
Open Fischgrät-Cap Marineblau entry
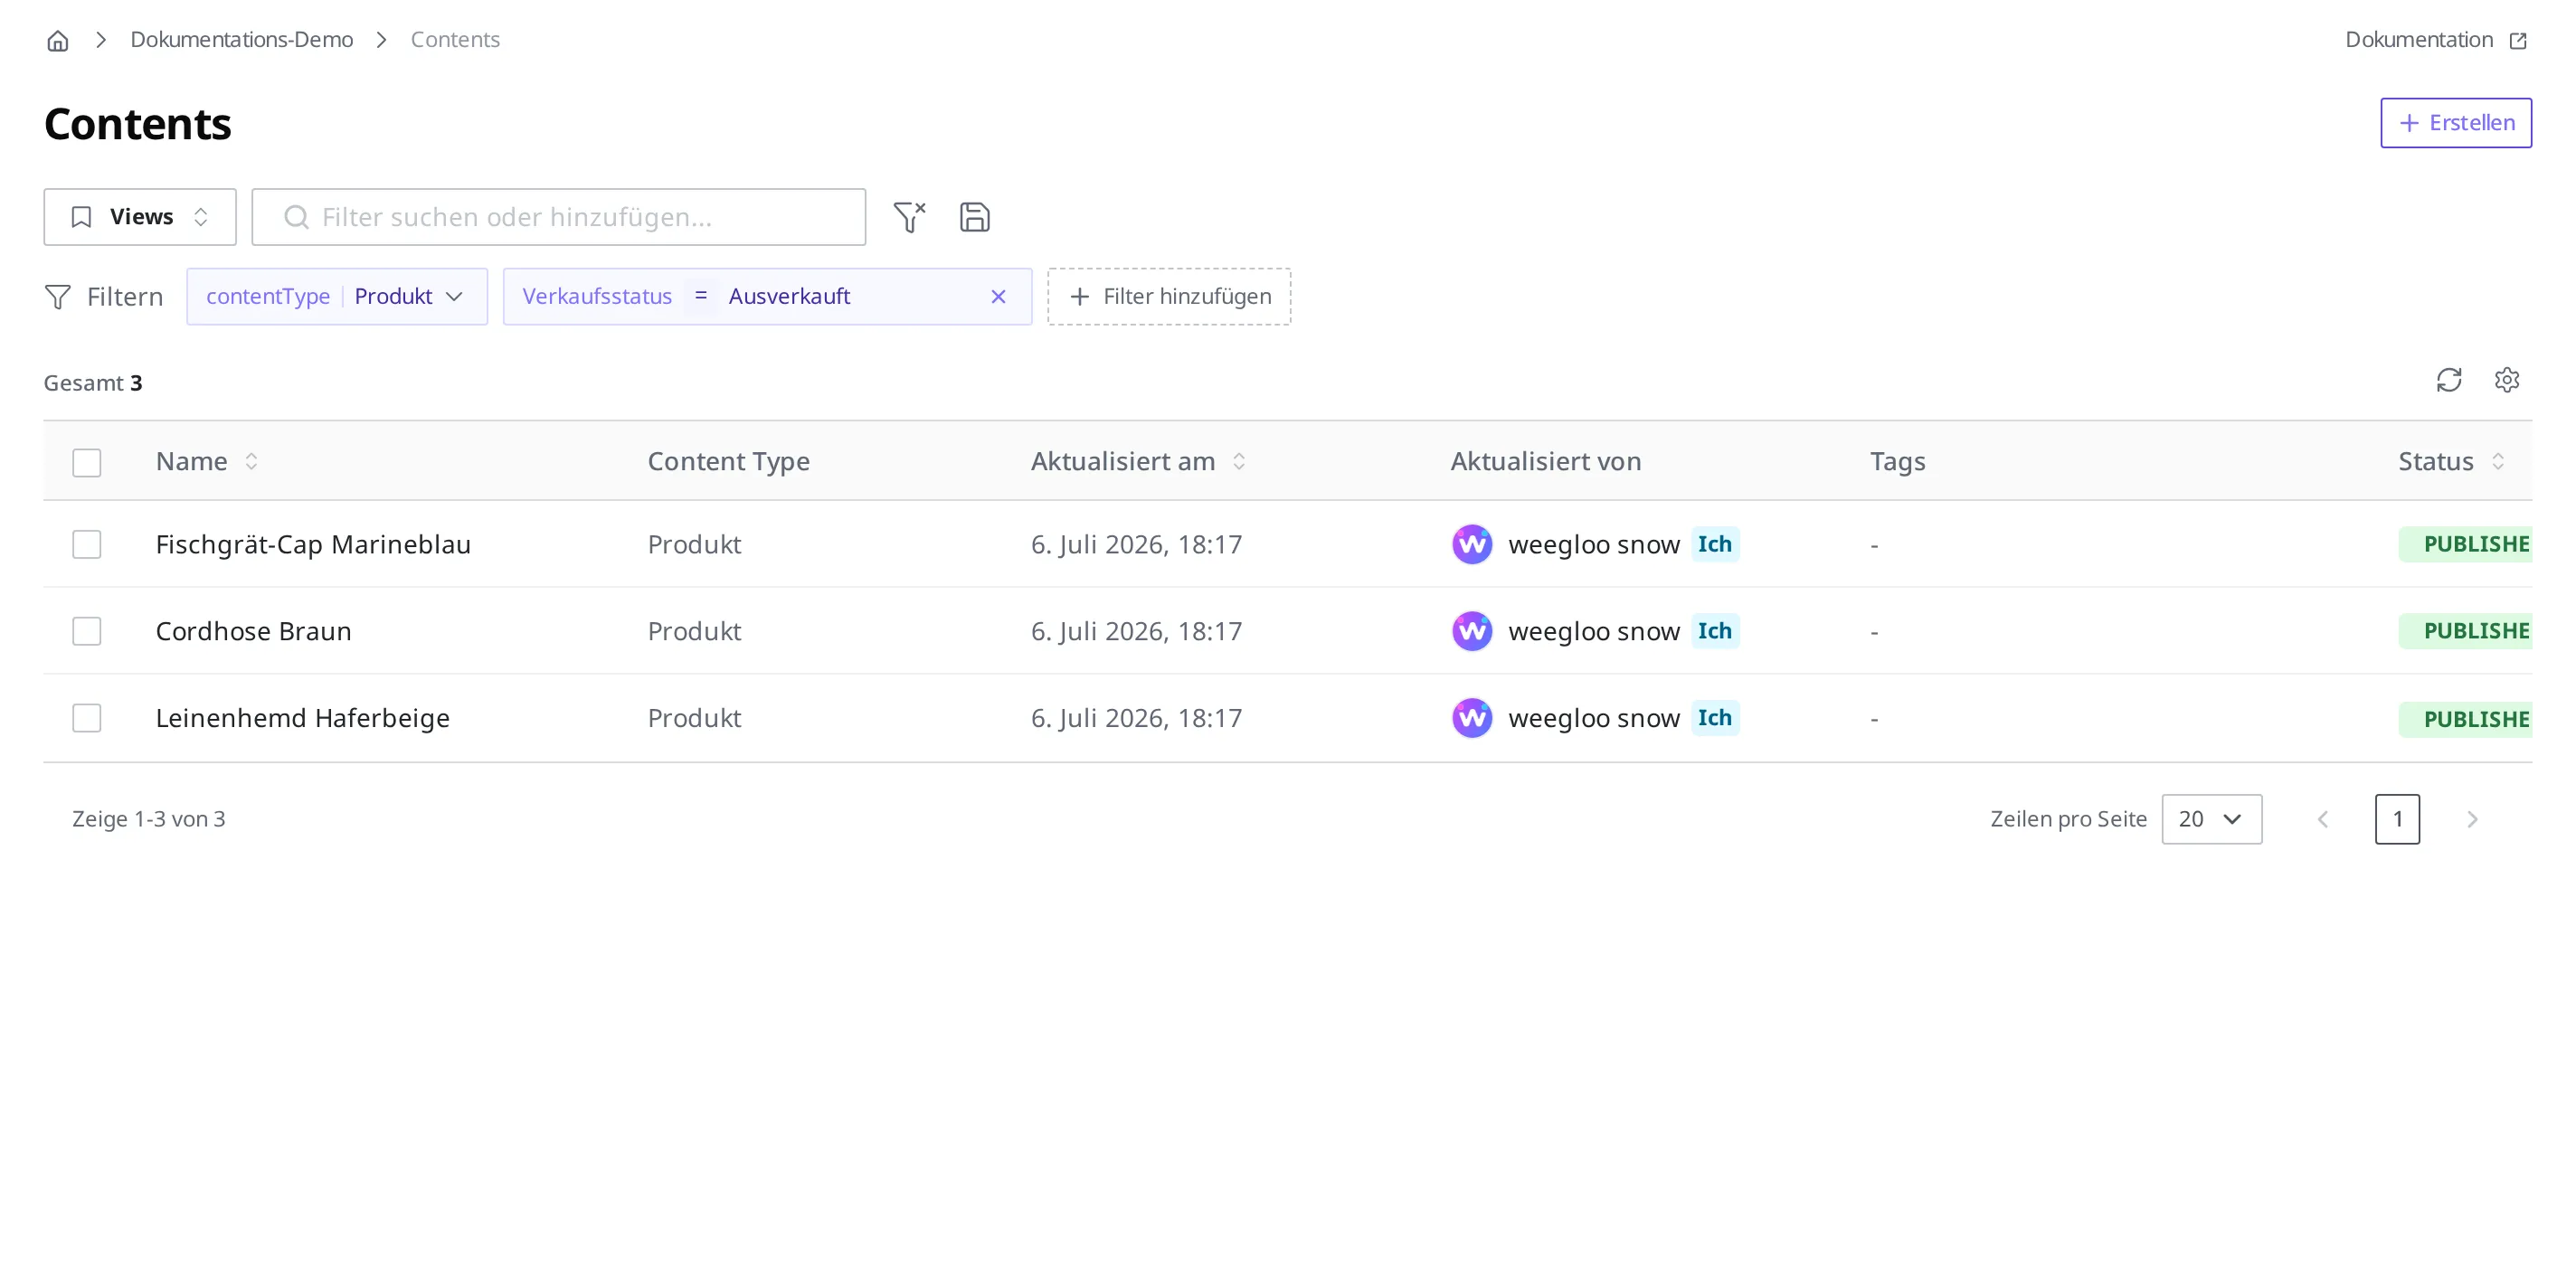(x=313, y=544)
